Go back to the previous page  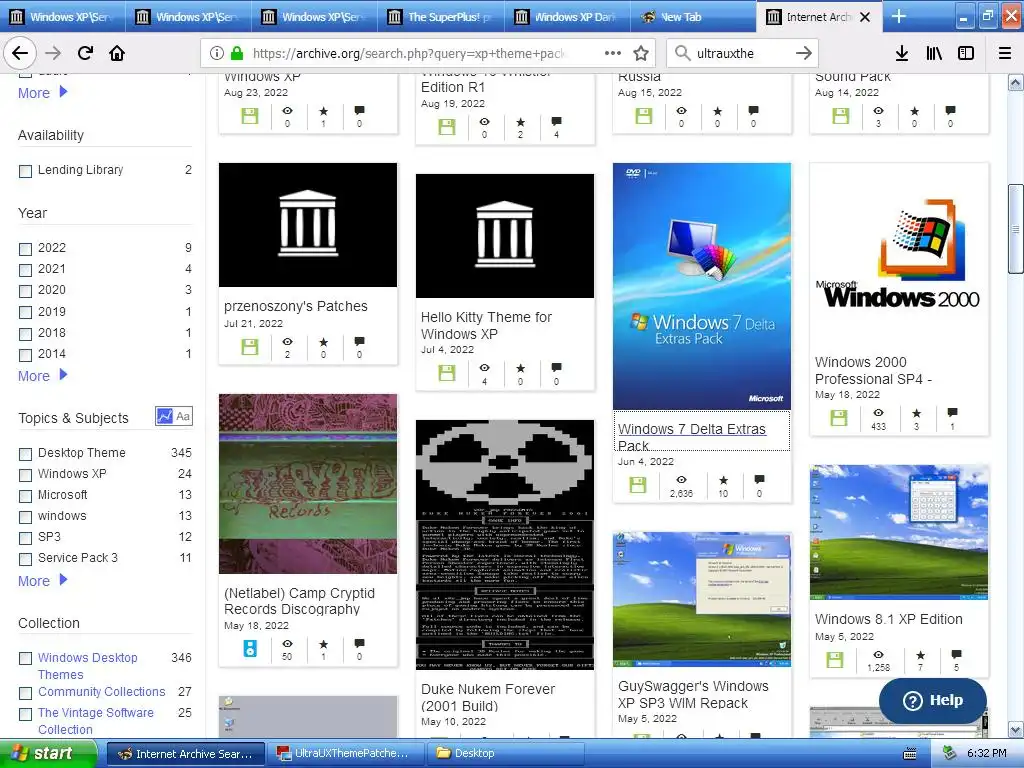20,53
